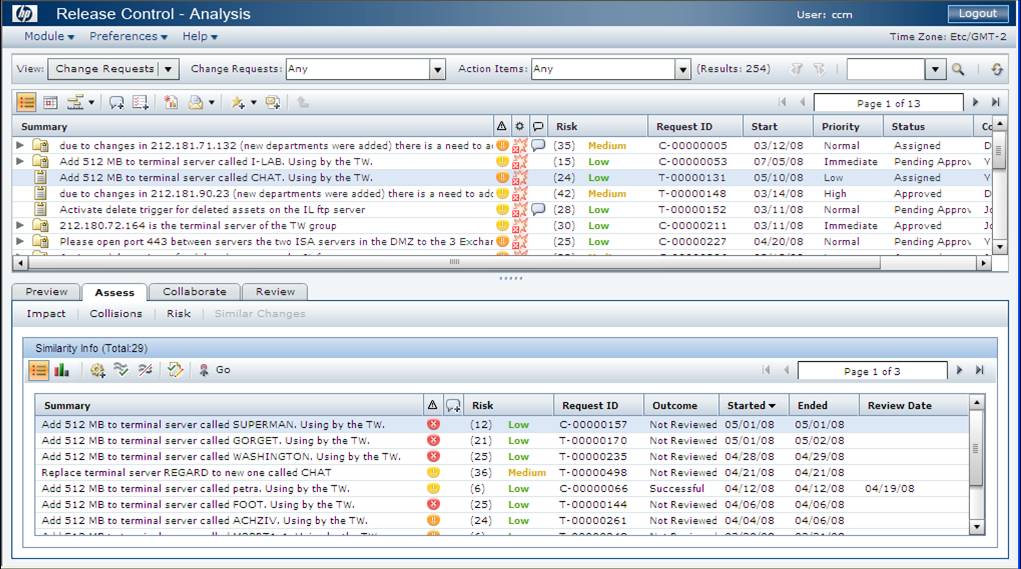Viewport: 1021px width, 569px height.
Task: Select the T-00000131 CHAT request row
Action: tap(502, 177)
